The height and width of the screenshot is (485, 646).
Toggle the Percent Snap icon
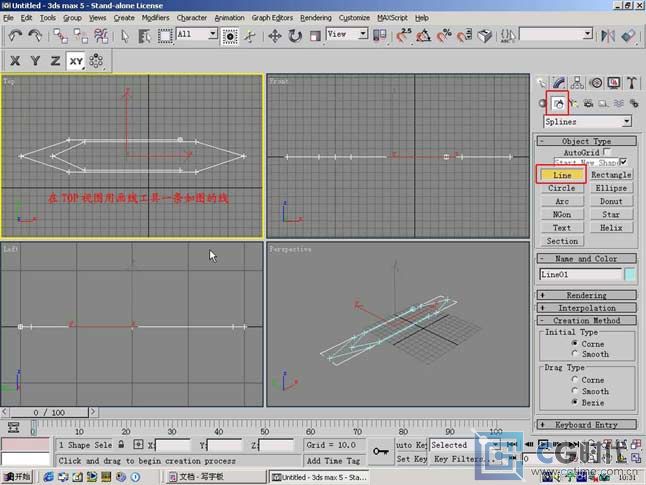click(444, 36)
